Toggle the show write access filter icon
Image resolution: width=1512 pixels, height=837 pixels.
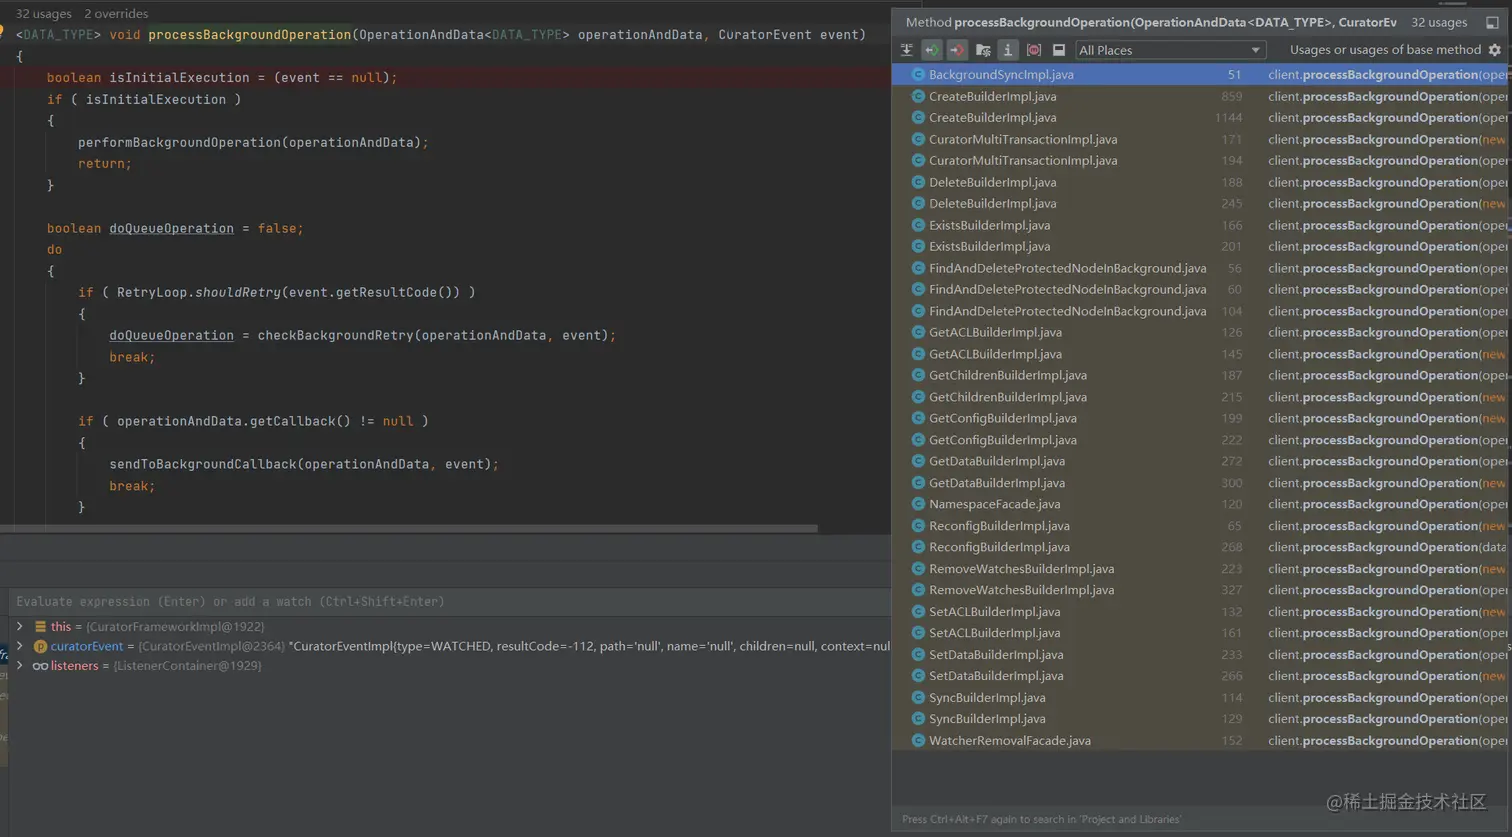pyautogui.click(x=957, y=50)
